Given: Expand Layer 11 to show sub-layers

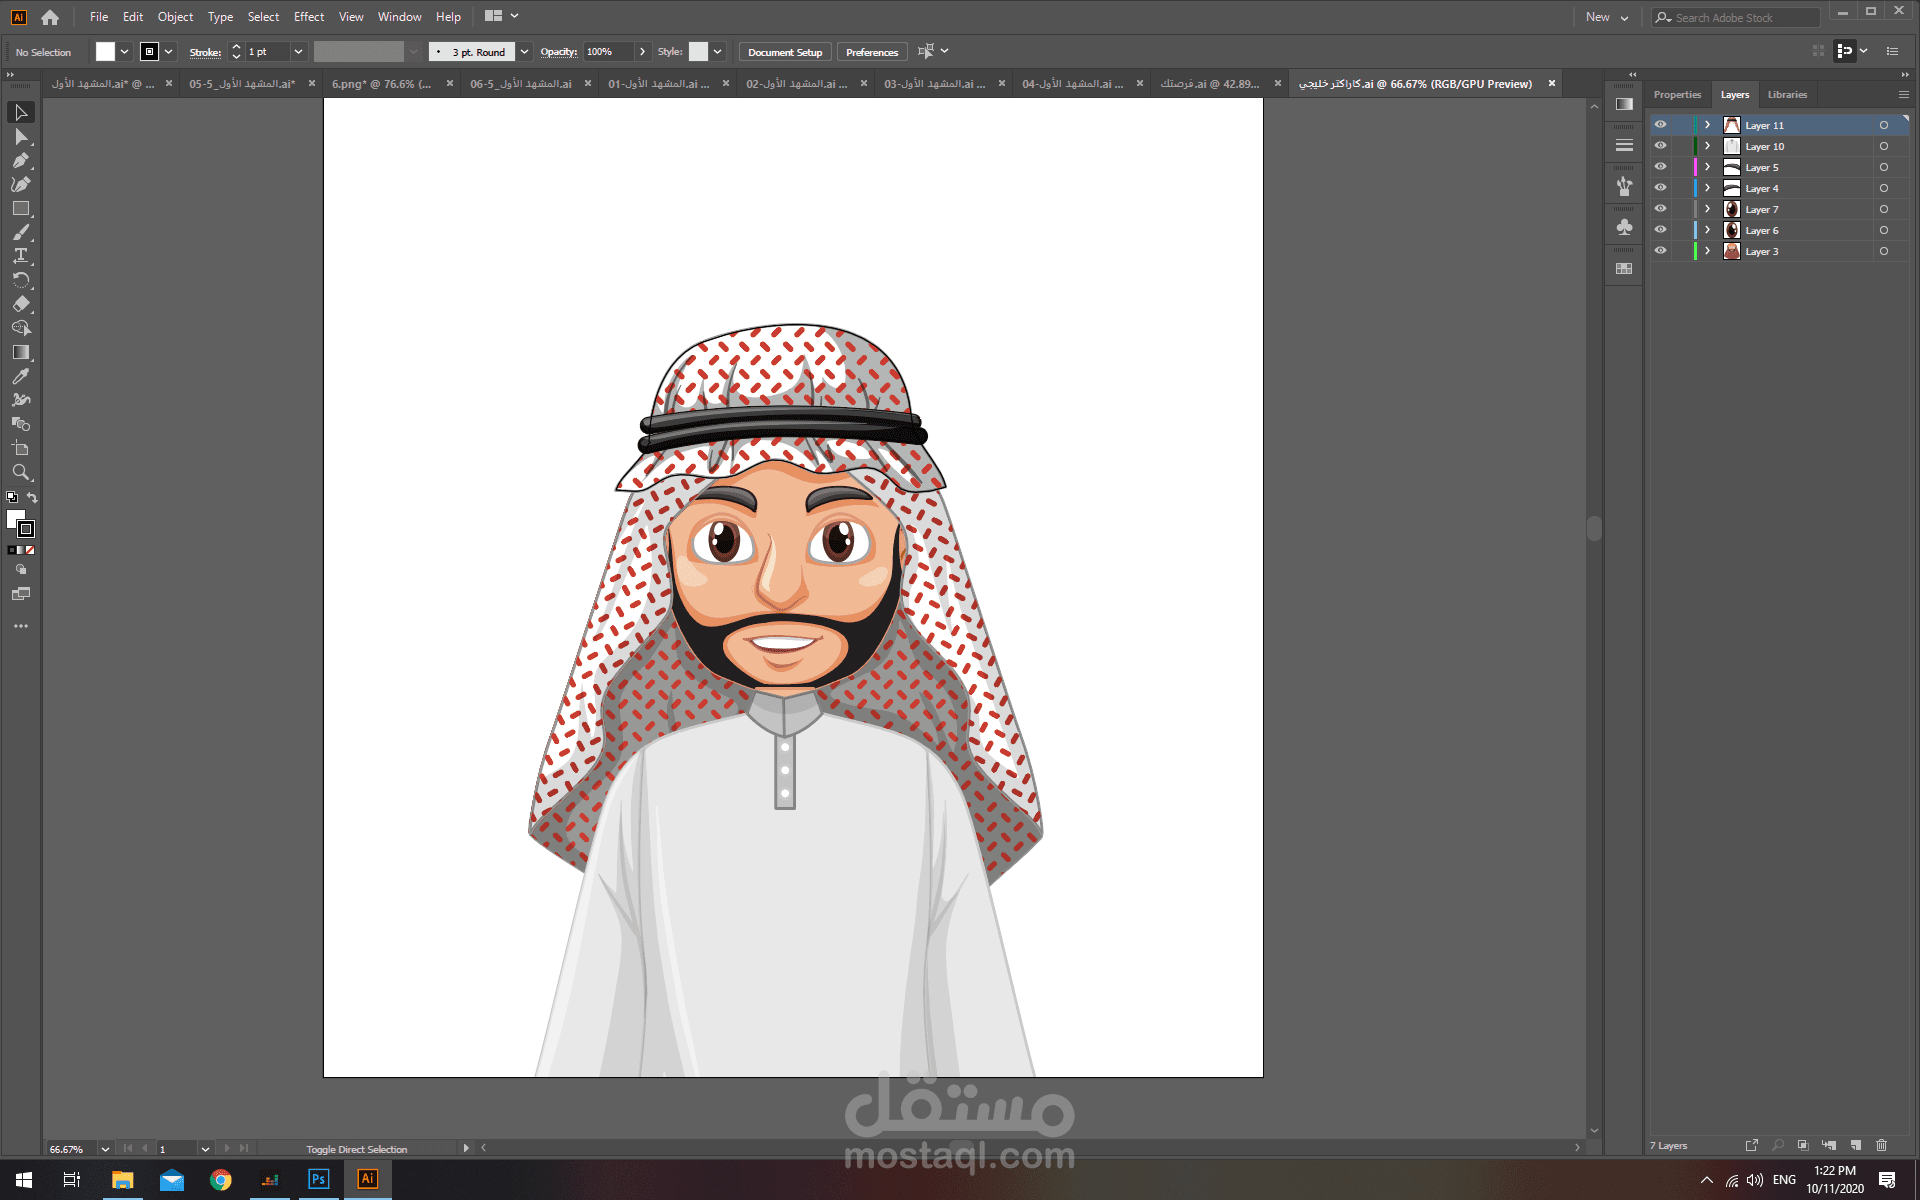Looking at the screenshot, I should coord(1708,124).
